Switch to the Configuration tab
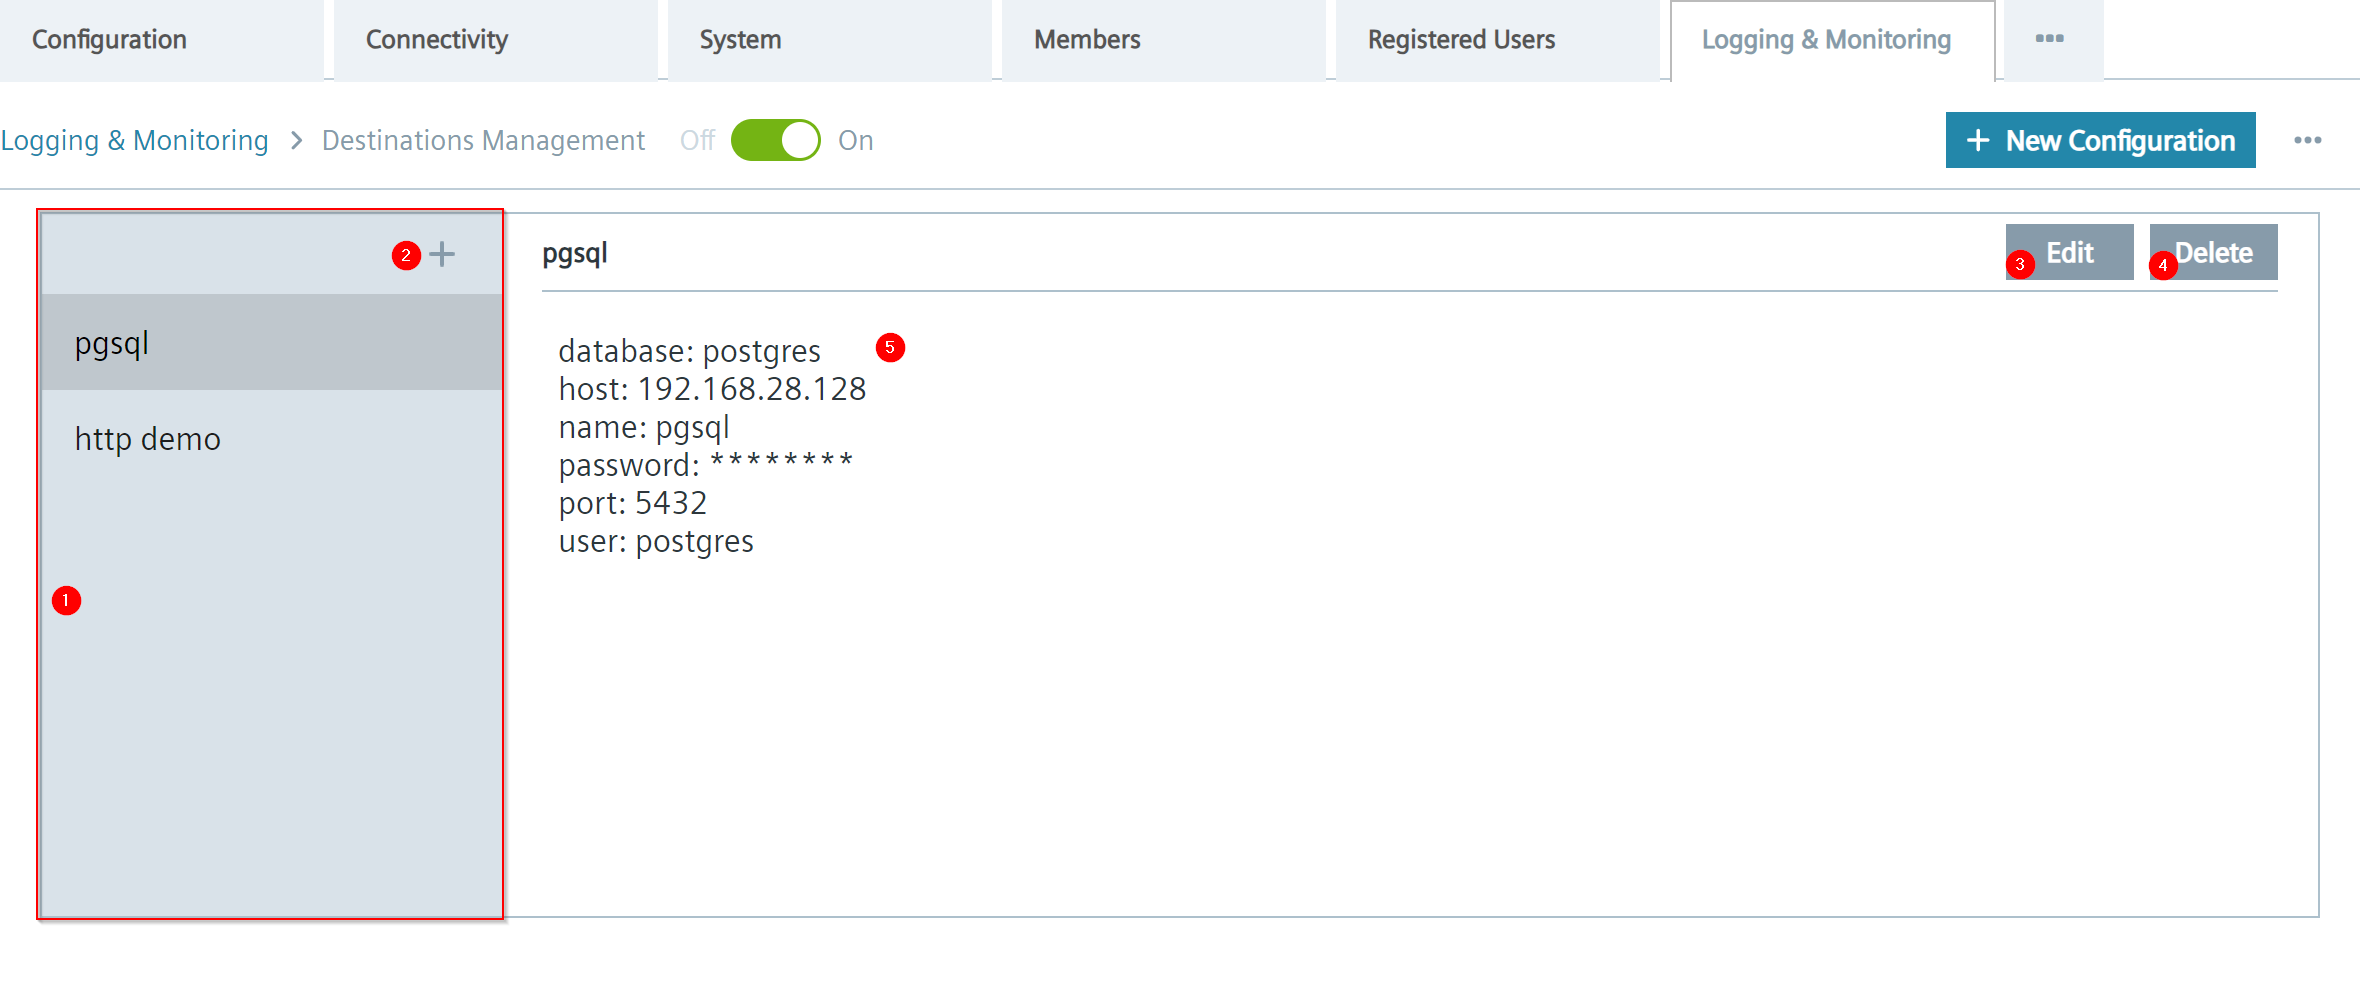The image size is (2360, 998). 110,40
